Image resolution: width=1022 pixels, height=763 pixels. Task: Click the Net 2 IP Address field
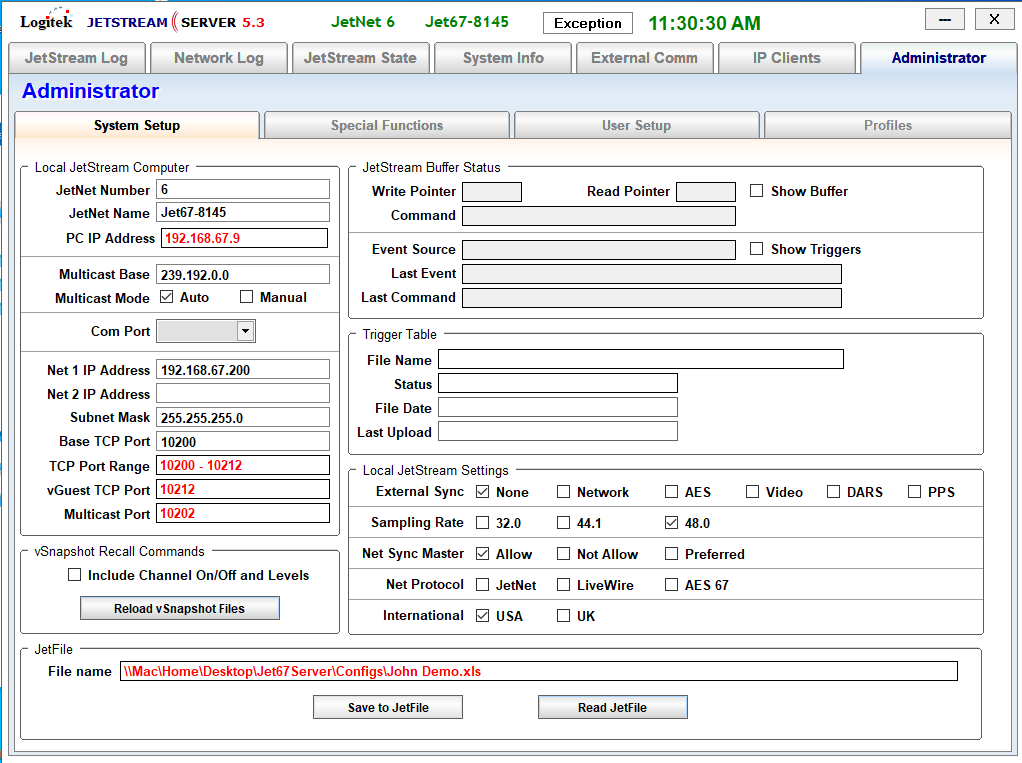point(243,394)
